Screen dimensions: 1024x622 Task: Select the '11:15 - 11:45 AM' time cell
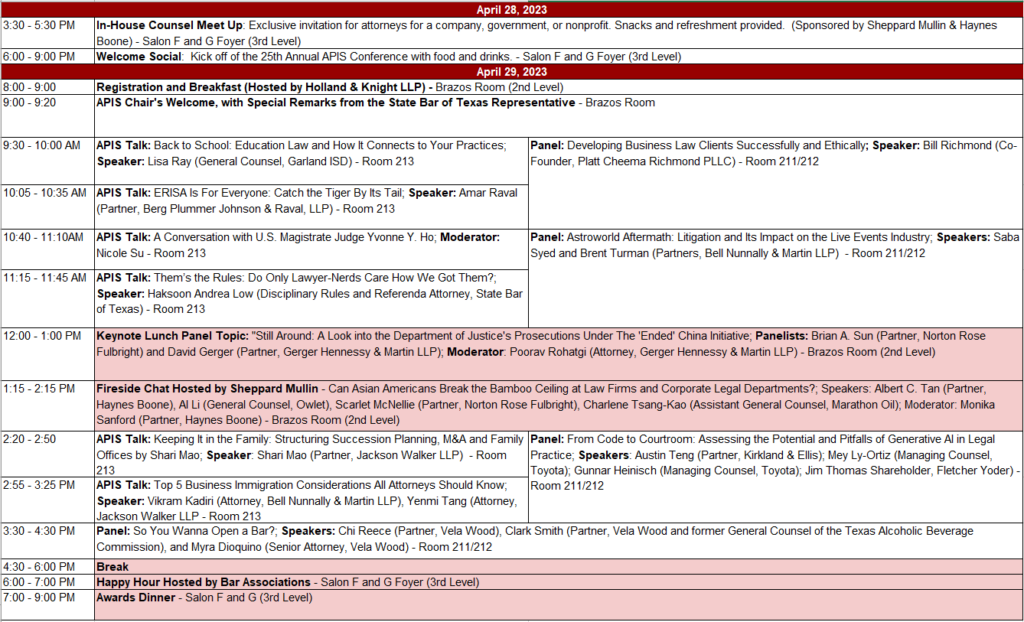(48, 299)
